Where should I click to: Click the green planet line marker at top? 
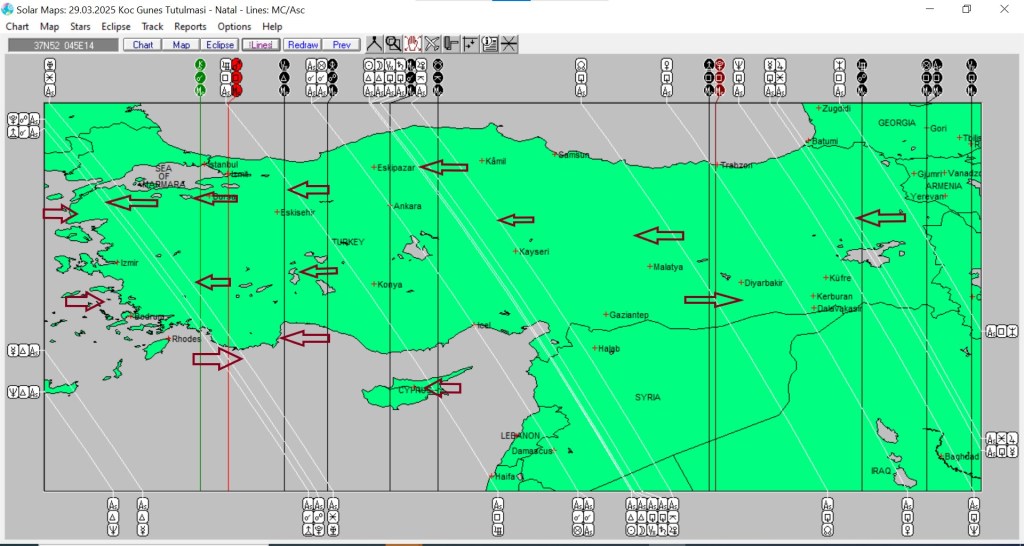200,65
